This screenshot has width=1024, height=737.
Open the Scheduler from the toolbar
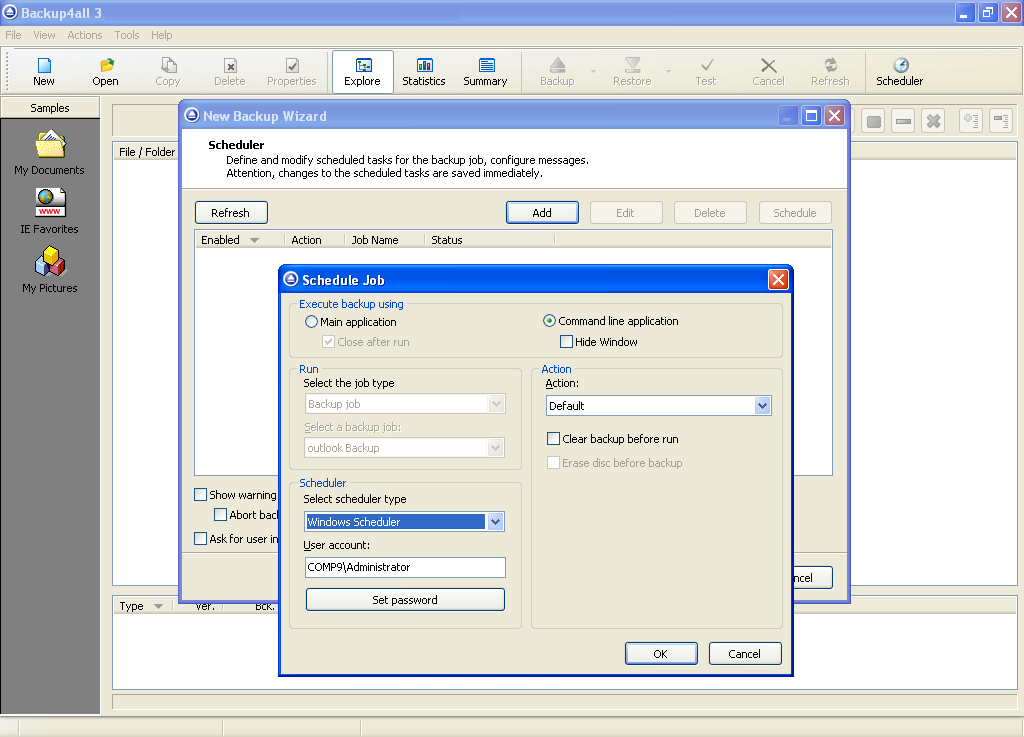900,72
